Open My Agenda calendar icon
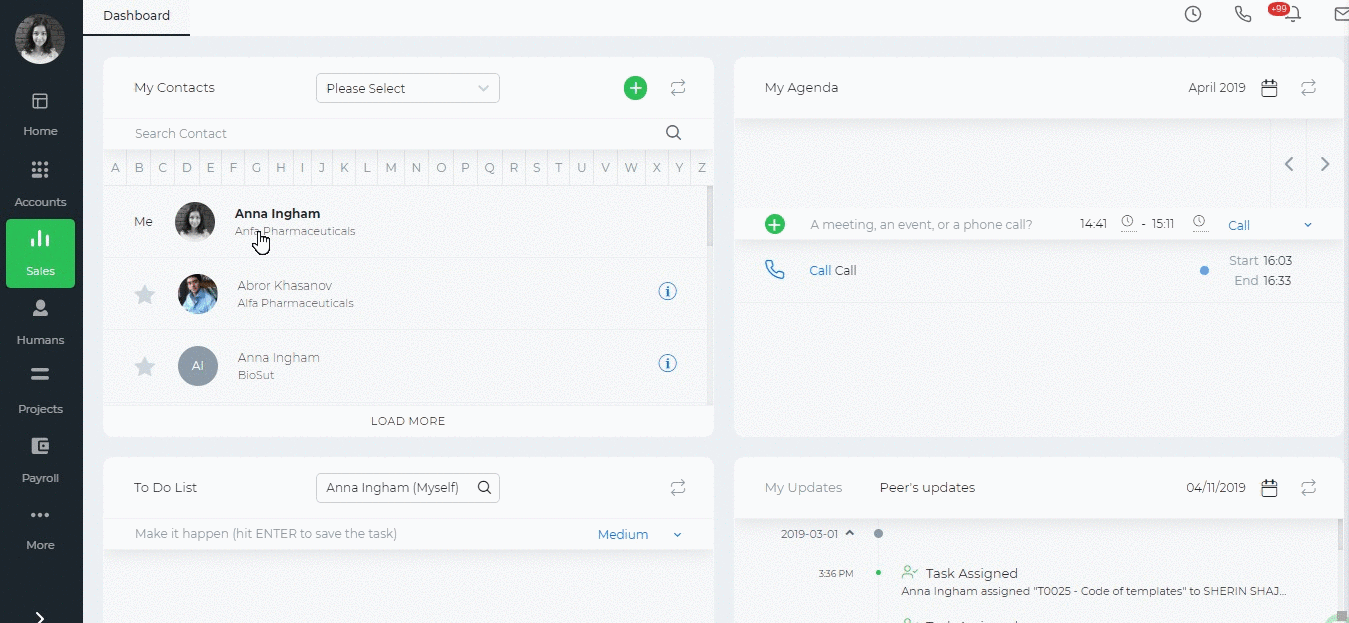1349x623 pixels. point(1269,88)
